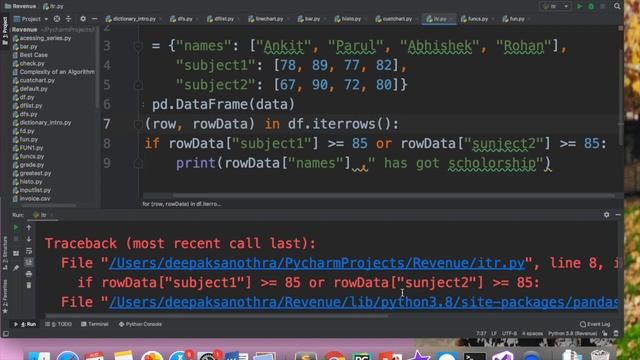Open the Run tool window button at bottom
640x360 pixels.
[25, 324]
